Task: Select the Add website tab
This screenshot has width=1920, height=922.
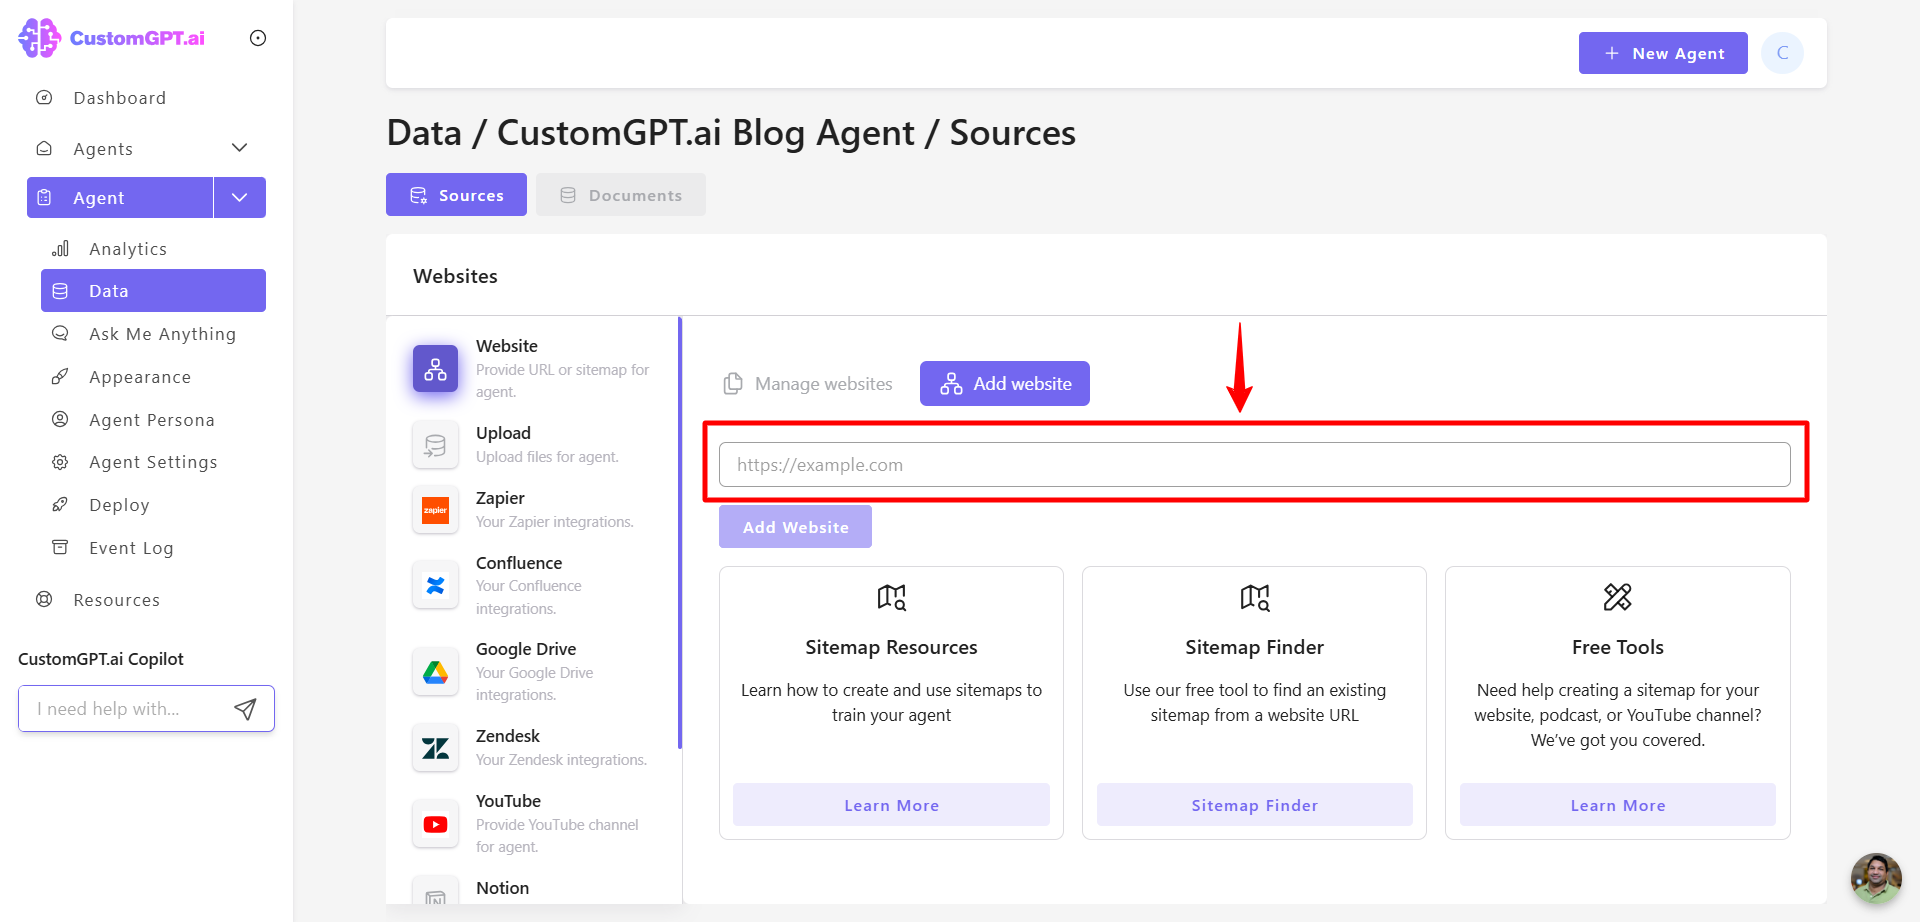Action: 1005,384
